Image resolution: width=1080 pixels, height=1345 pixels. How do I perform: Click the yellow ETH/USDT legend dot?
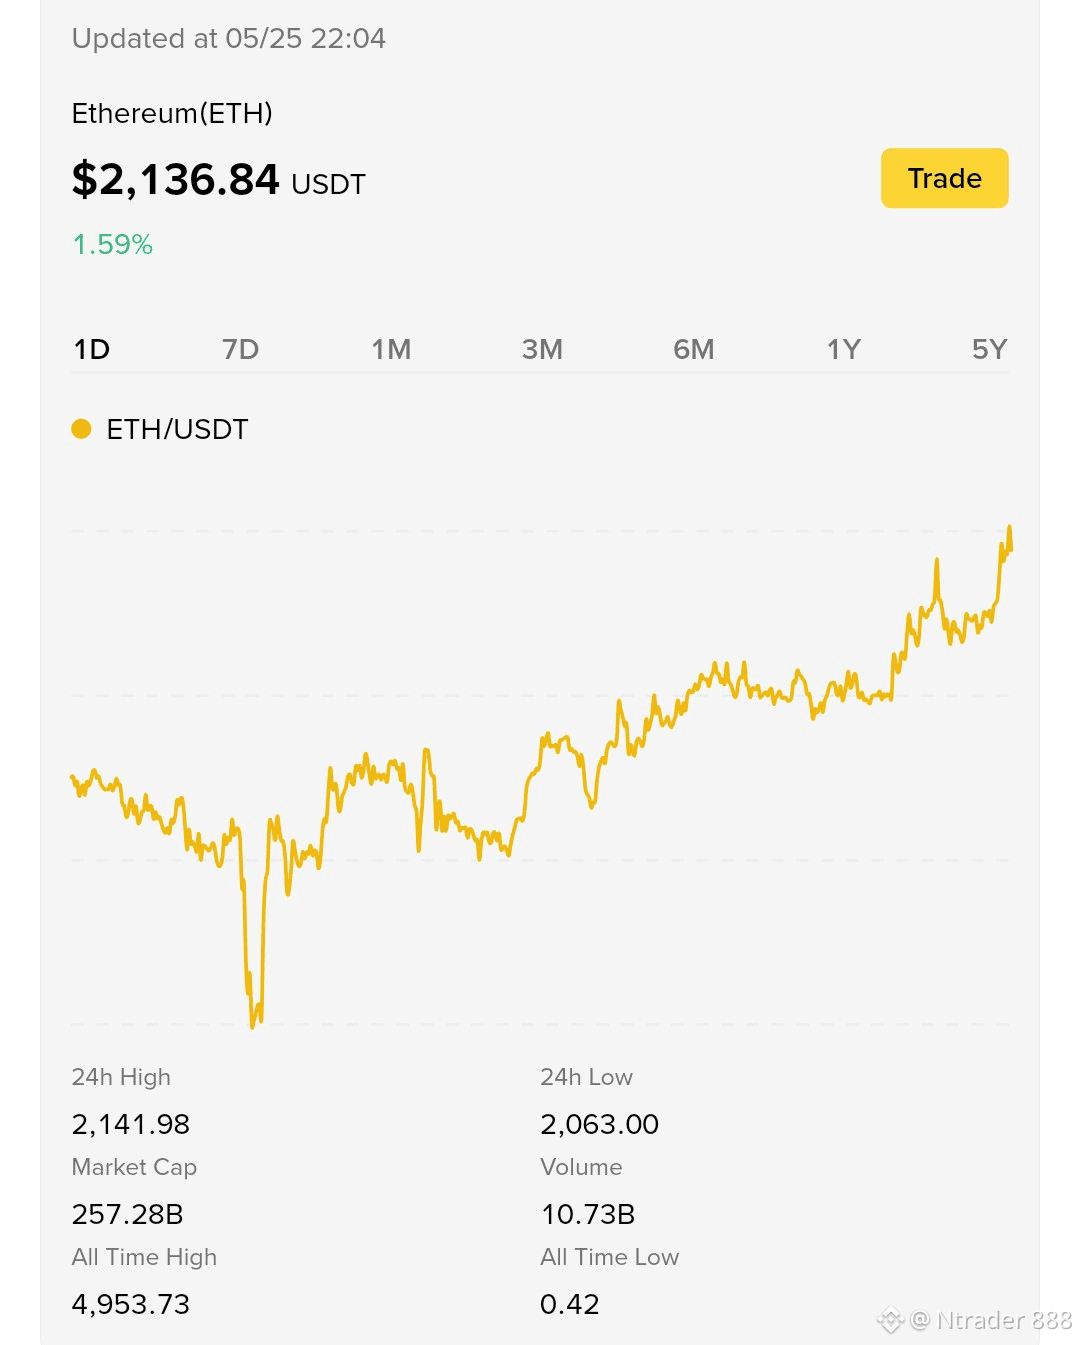81,429
